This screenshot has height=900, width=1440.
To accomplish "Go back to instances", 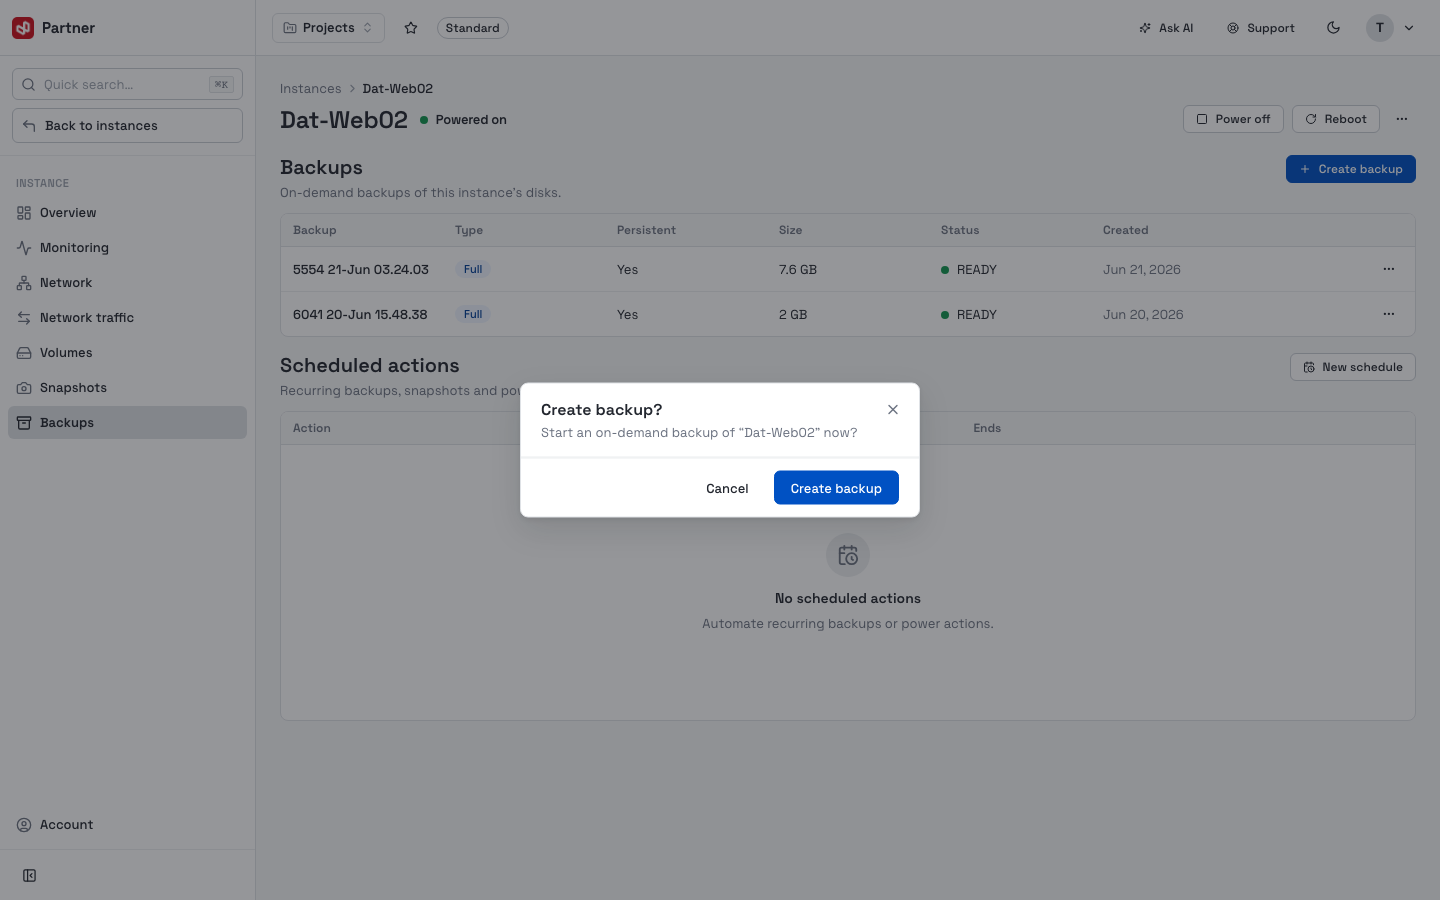I will tap(127, 126).
